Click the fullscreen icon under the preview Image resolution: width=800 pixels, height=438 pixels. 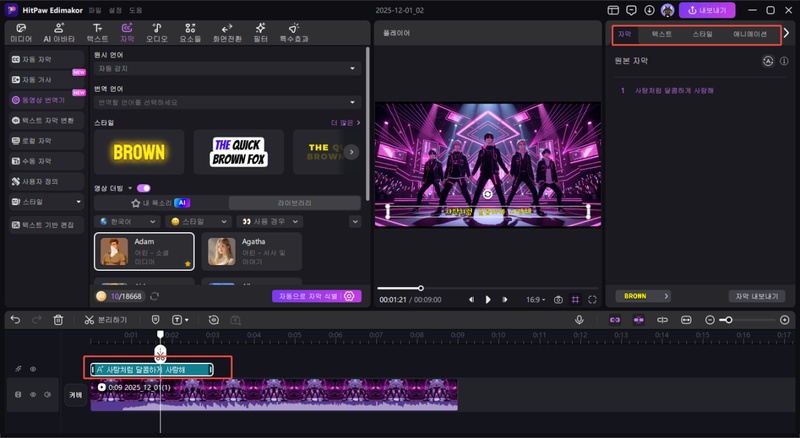(x=593, y=299)
